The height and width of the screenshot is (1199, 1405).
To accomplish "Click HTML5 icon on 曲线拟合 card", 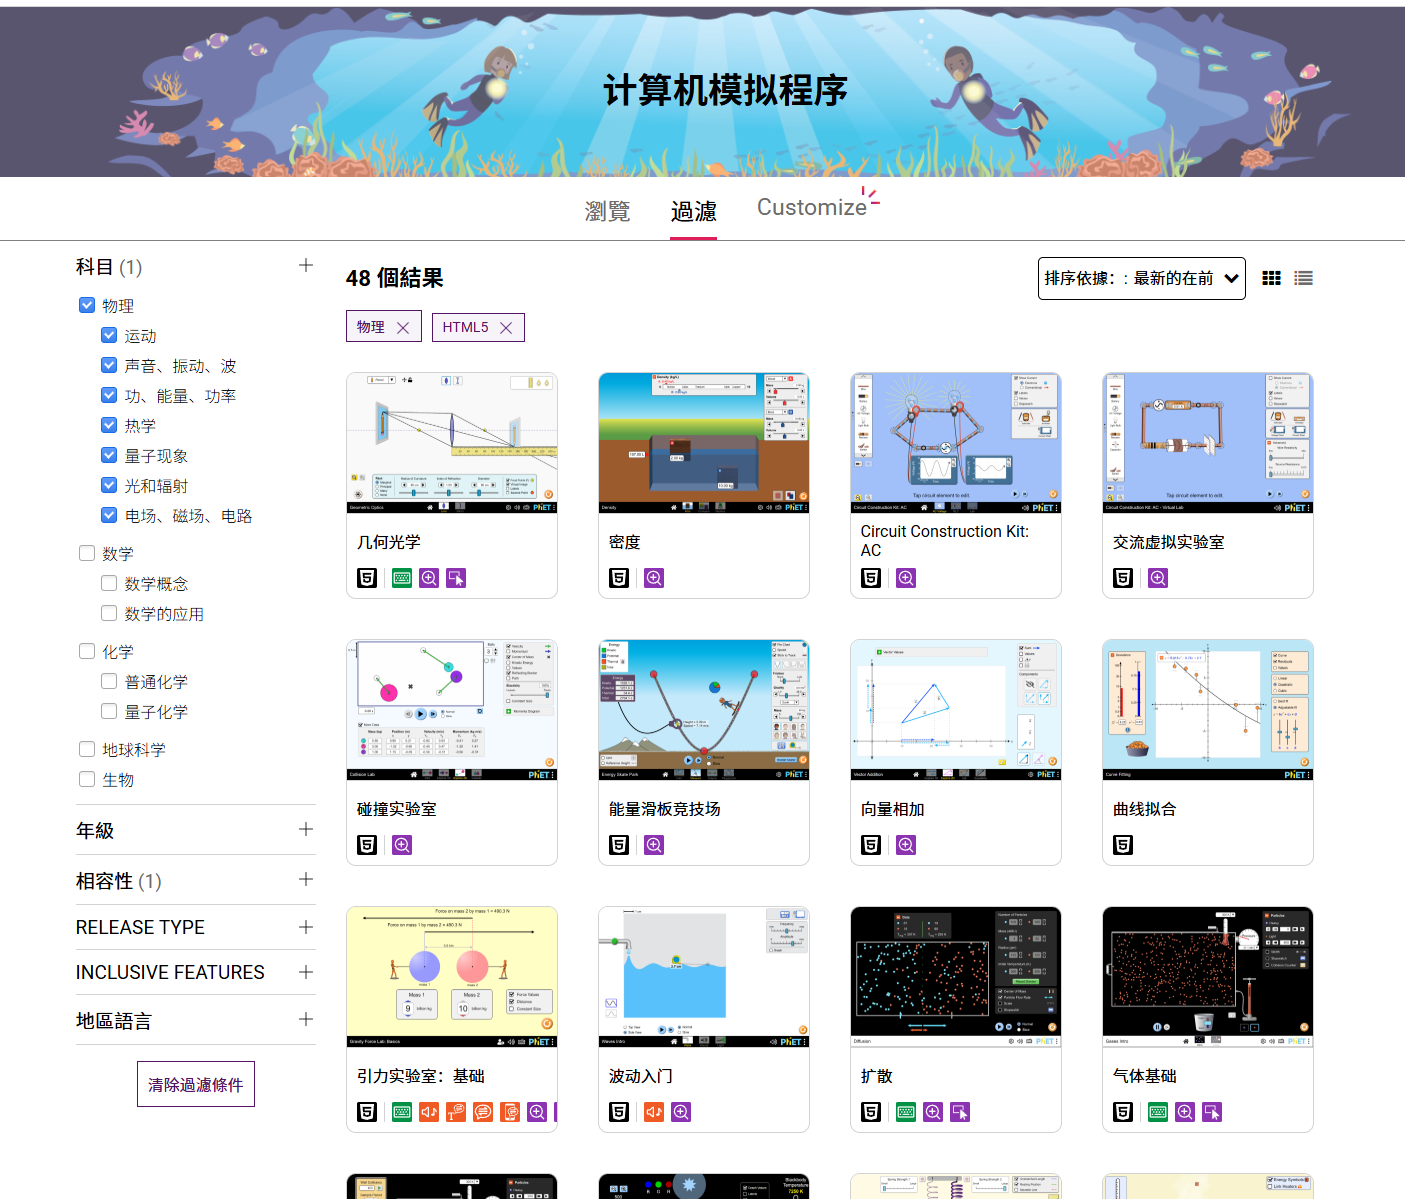I will point(1123,845).
